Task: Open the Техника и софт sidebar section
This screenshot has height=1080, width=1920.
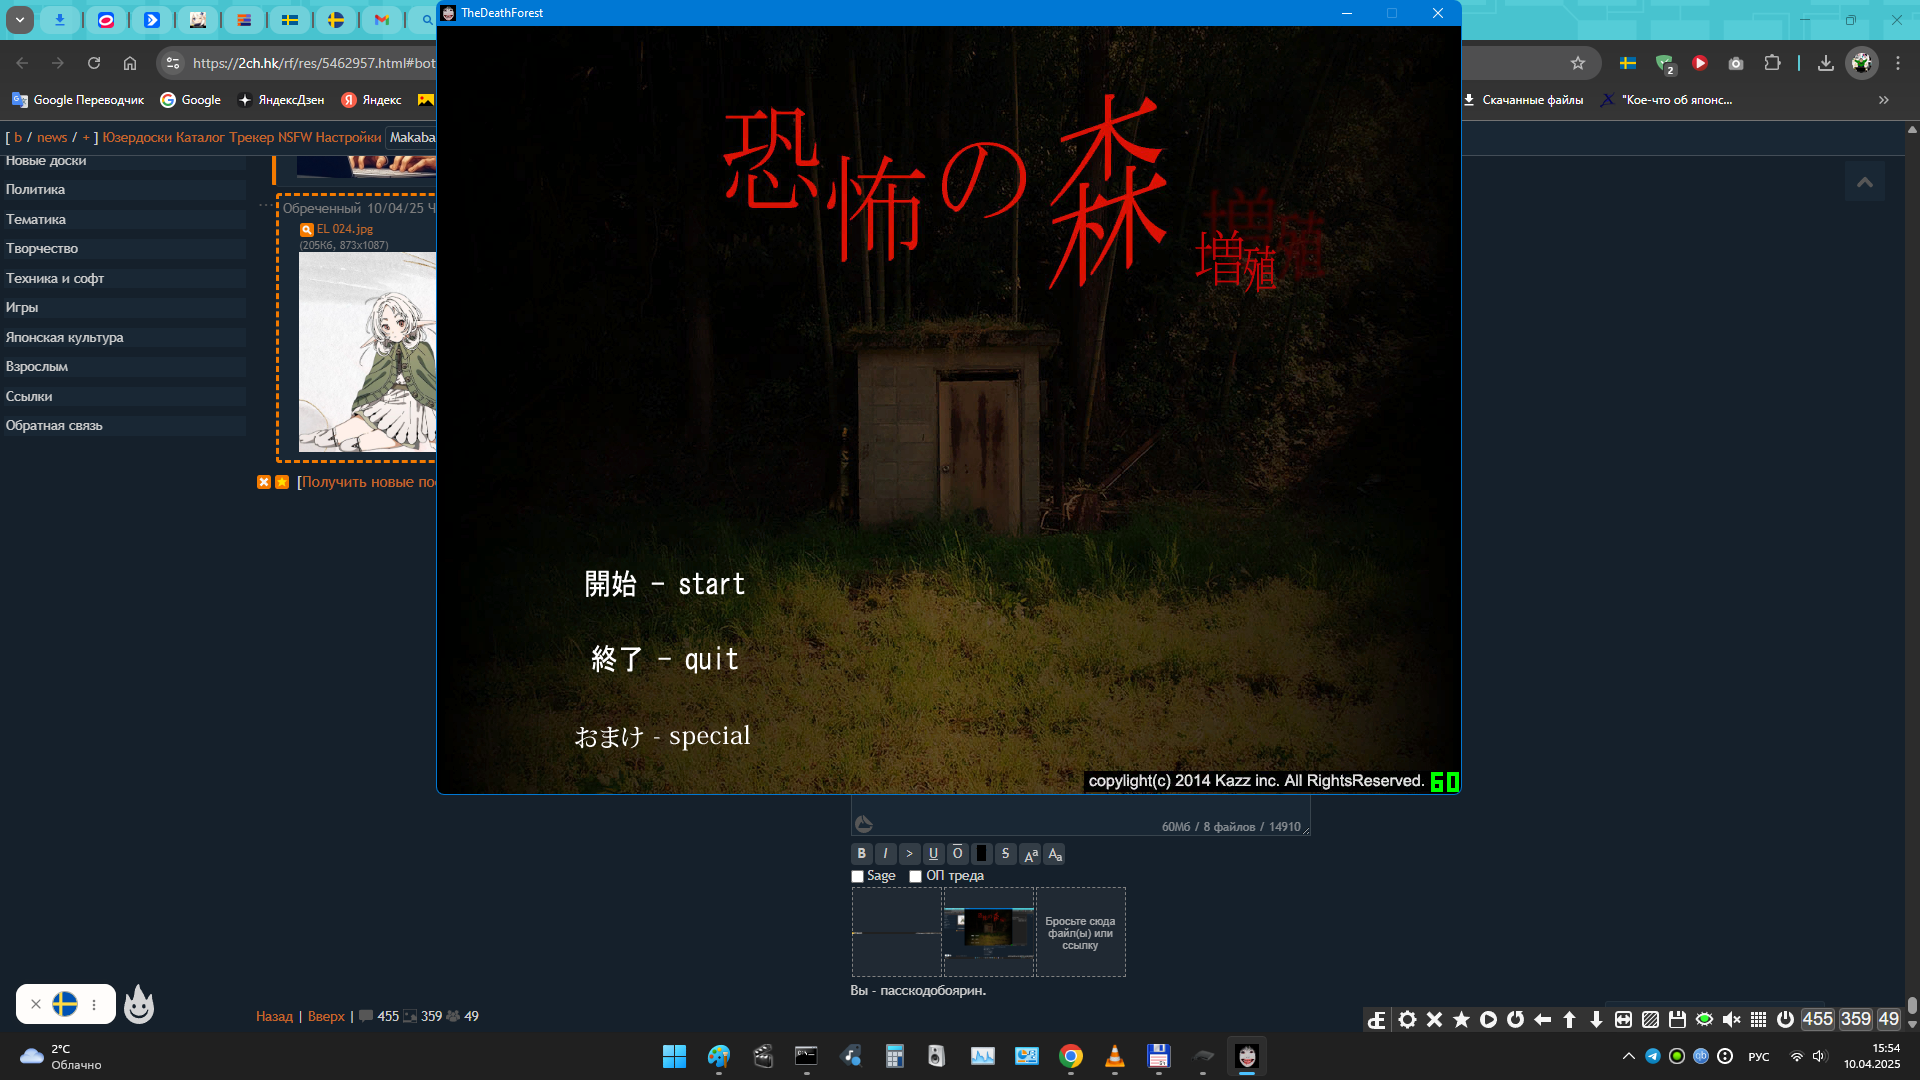Action: pos(123,278)
